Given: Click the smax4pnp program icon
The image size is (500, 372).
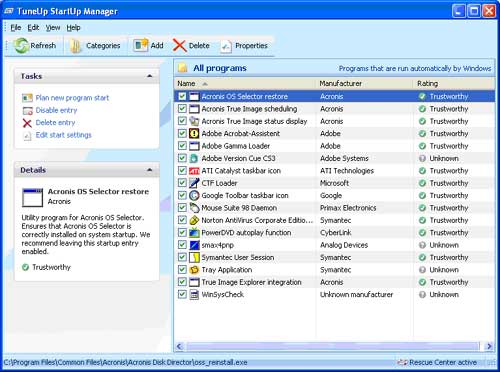Looking at the screenshot, I should point(194,245).
